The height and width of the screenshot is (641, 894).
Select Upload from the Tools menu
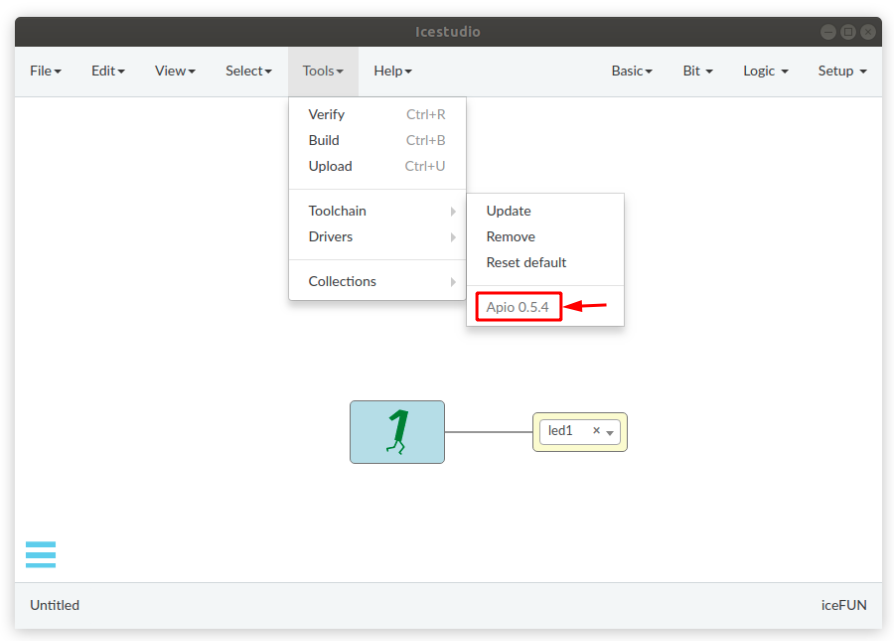click(x=330, y=166)
